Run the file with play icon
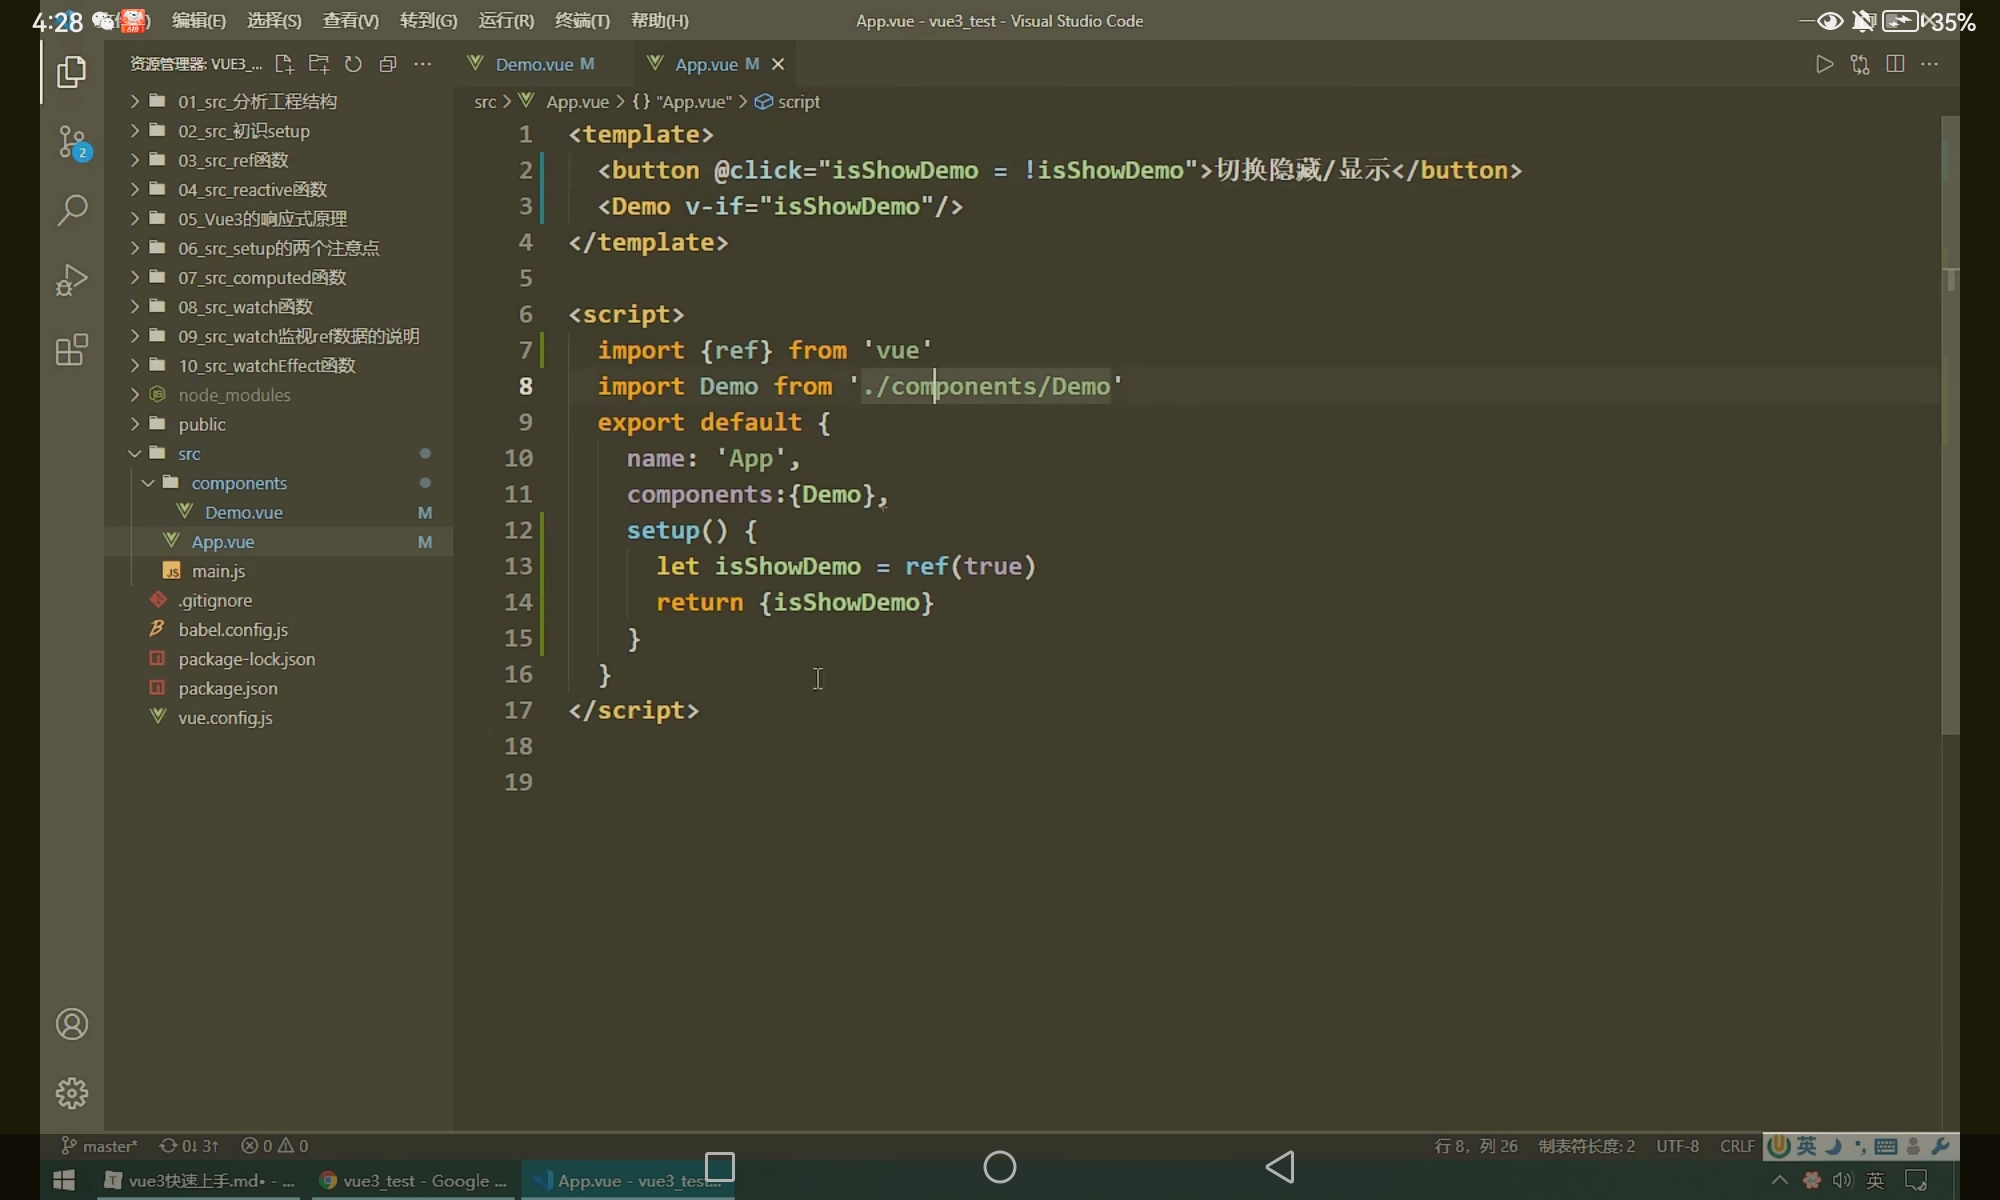This screenshot has width=2000, height=1200. click(x=1824, y=64)
